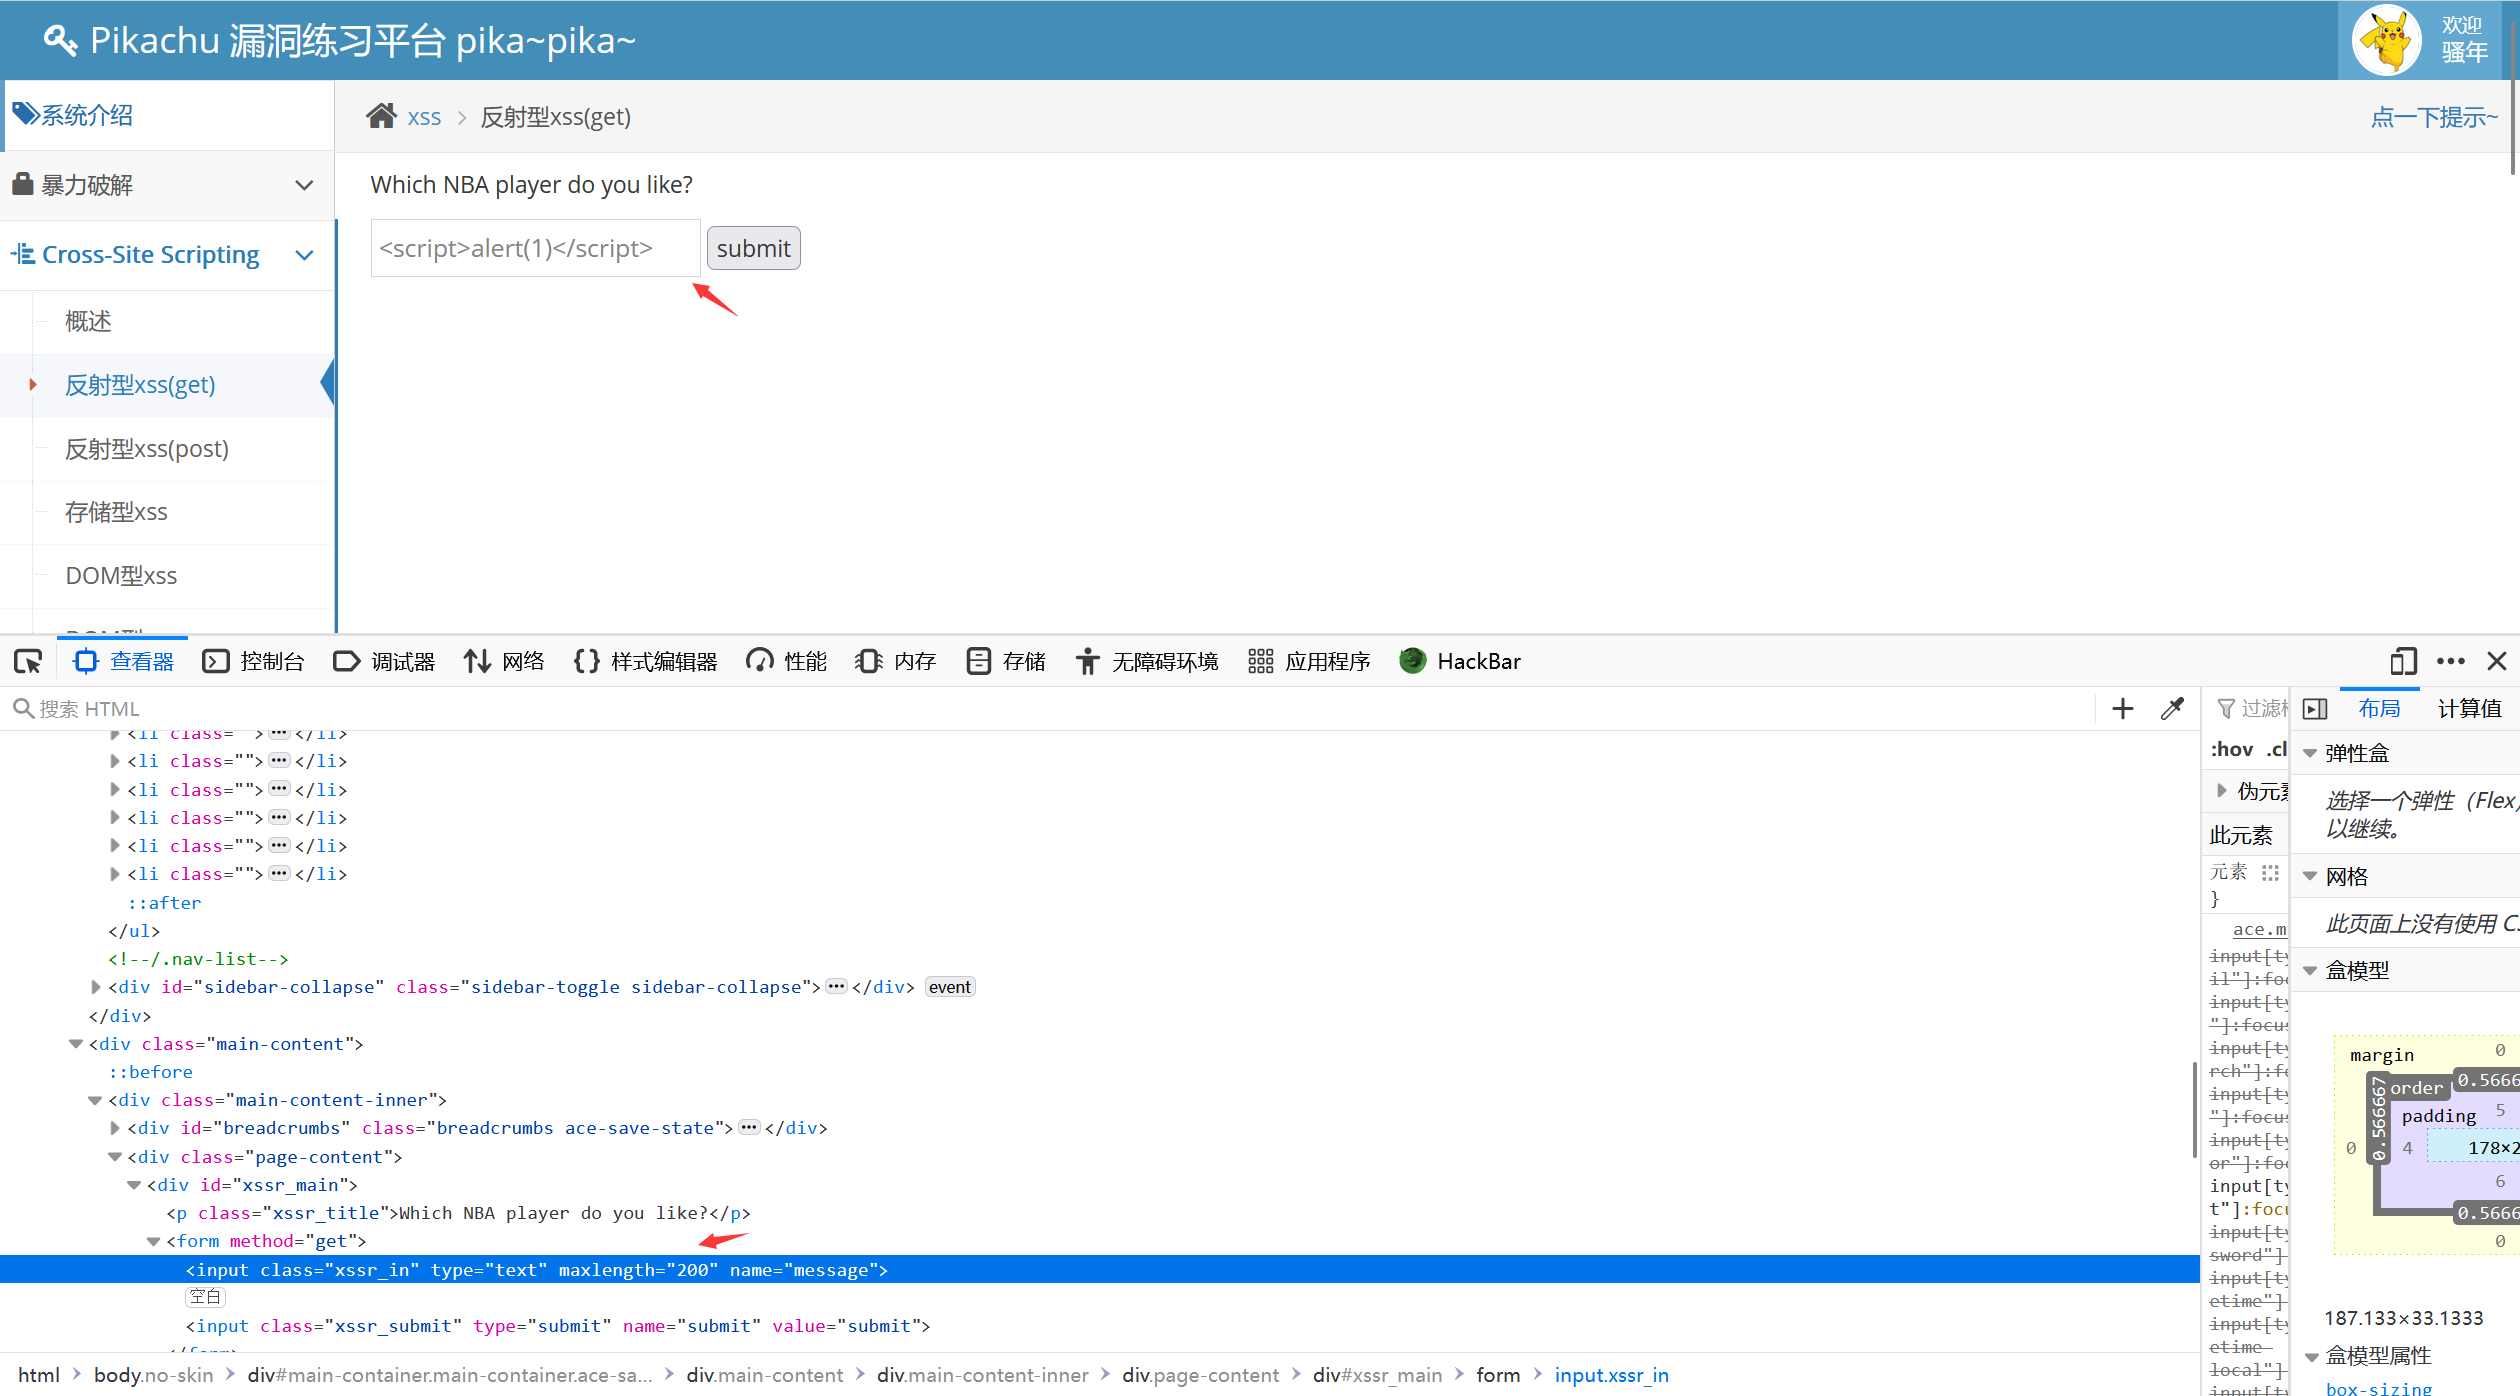Image resolution: width=2520 pixels, height=1396 pixels.
Task: Select the xssr_submit input node
Action: 558,1326
